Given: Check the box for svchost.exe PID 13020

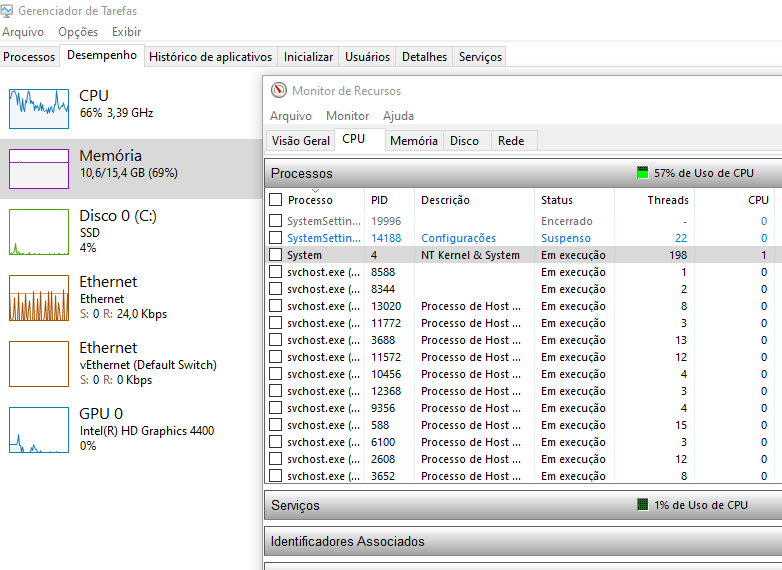Looking at the screenshot, I should (275, 306).
